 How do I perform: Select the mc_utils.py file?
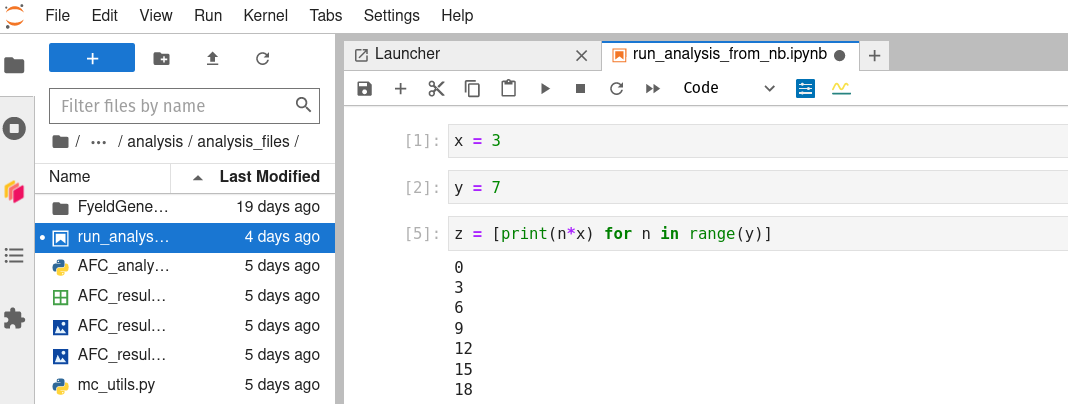click(x=185, y=385)
